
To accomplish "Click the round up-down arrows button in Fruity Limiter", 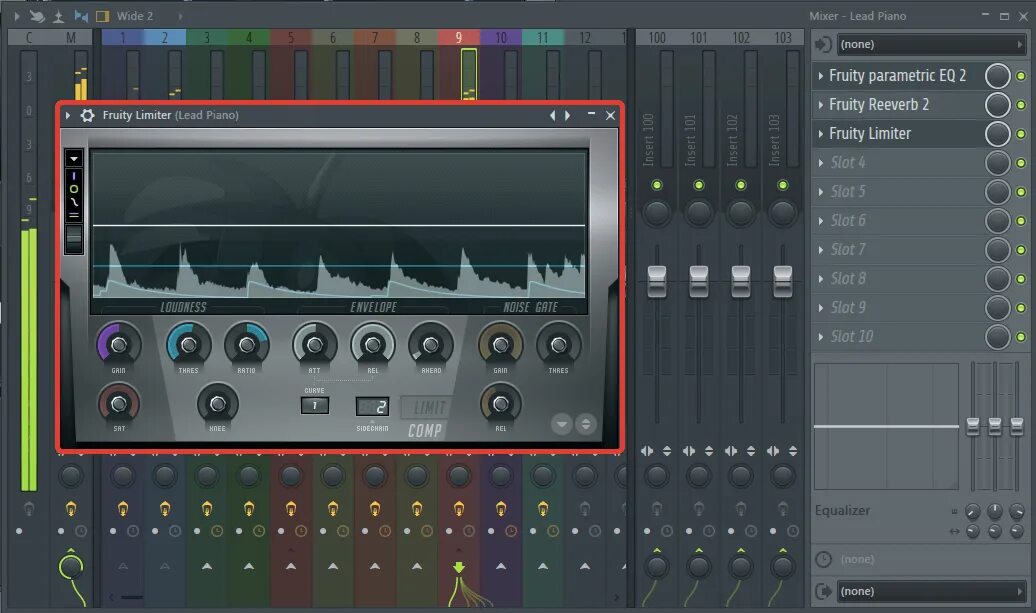I will pyautogui.click(x=585, y=424).
